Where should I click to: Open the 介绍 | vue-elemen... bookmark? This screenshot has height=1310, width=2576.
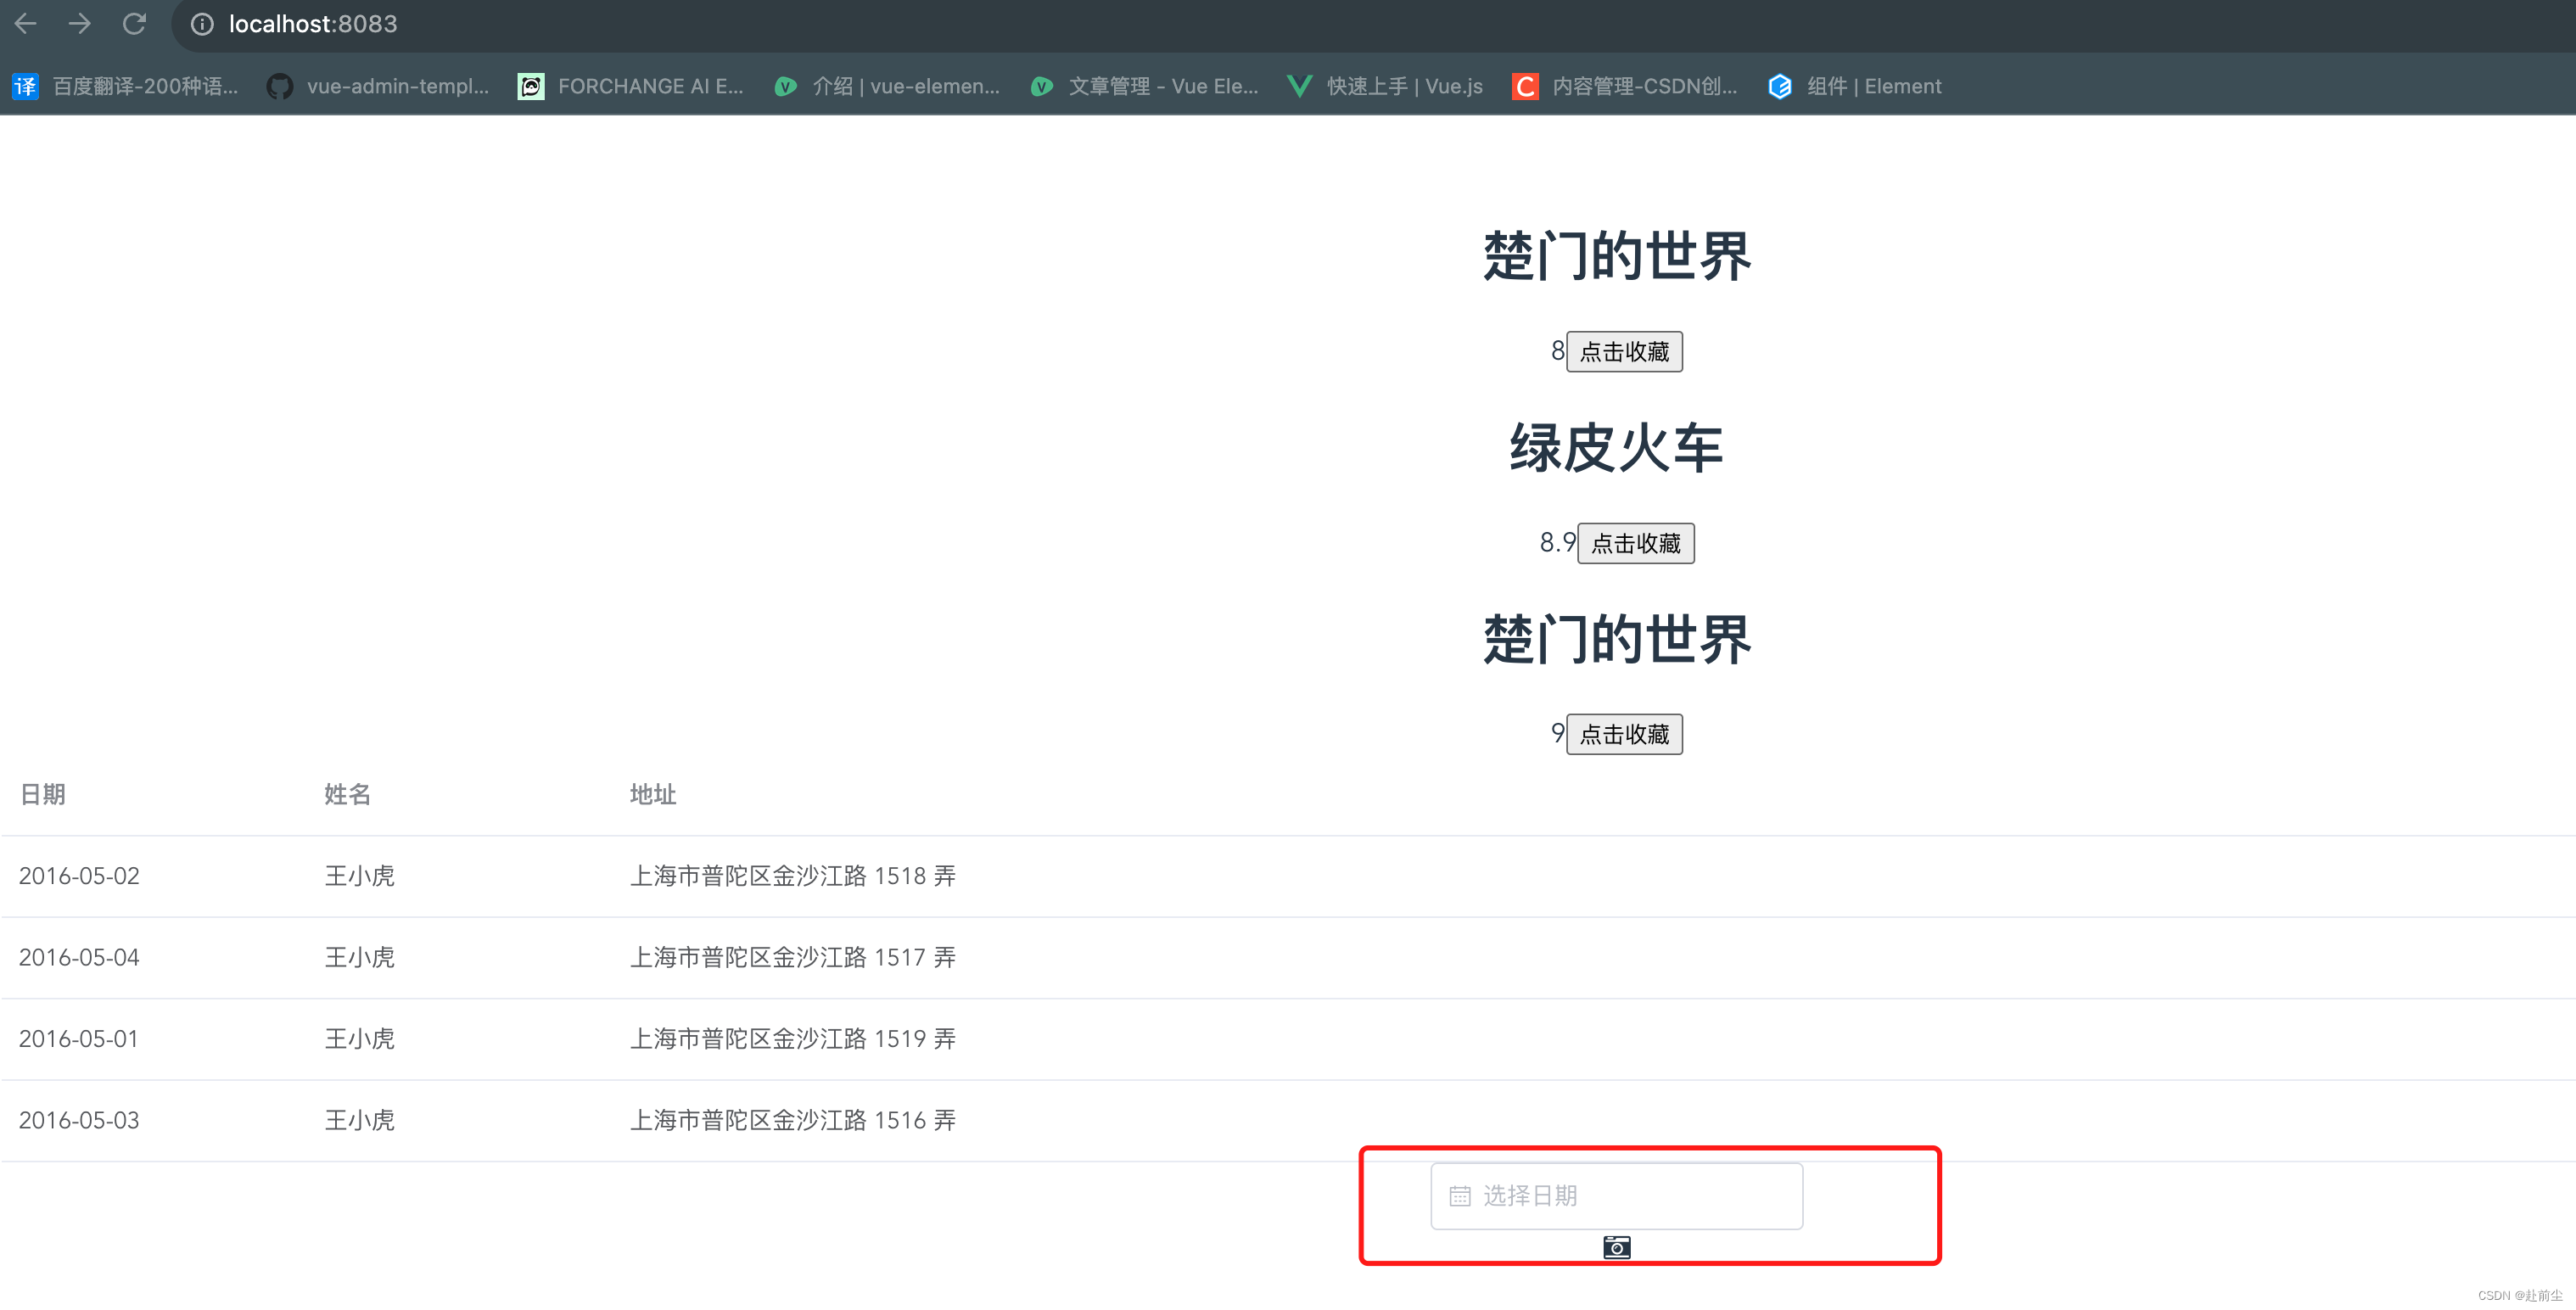tap(887, 86)
